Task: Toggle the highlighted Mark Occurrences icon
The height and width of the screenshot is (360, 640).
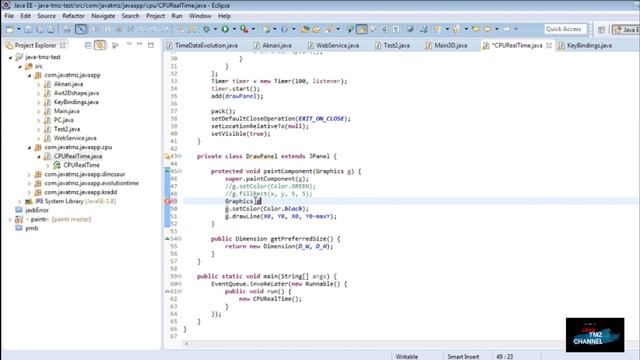Action: (362, 29)
